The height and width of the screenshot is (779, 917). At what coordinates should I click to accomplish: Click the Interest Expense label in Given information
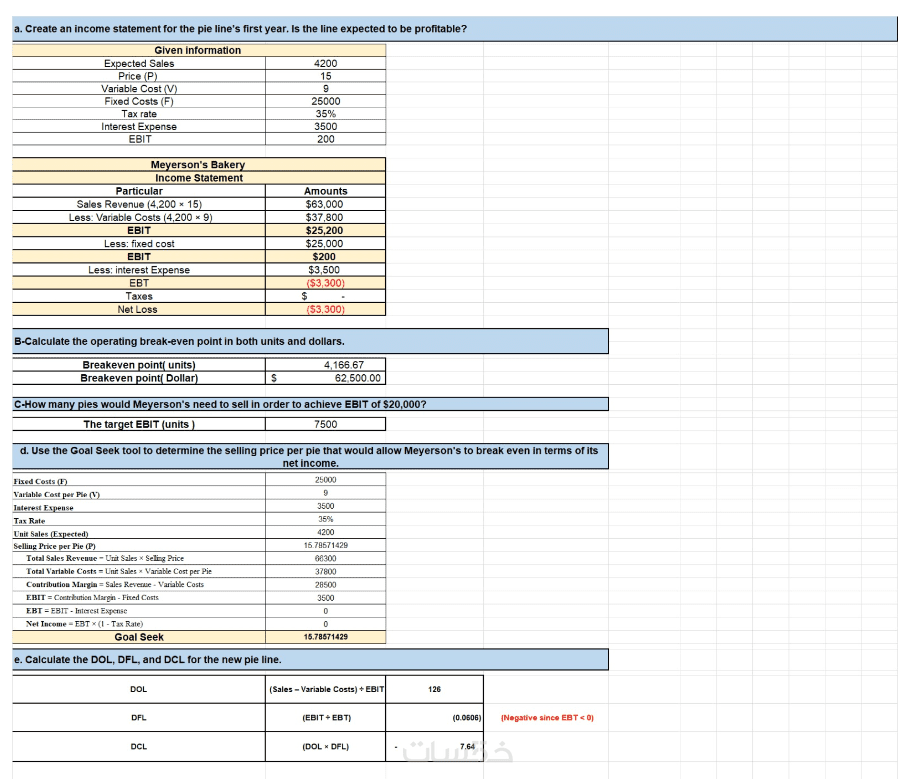[x=139, y=126]
